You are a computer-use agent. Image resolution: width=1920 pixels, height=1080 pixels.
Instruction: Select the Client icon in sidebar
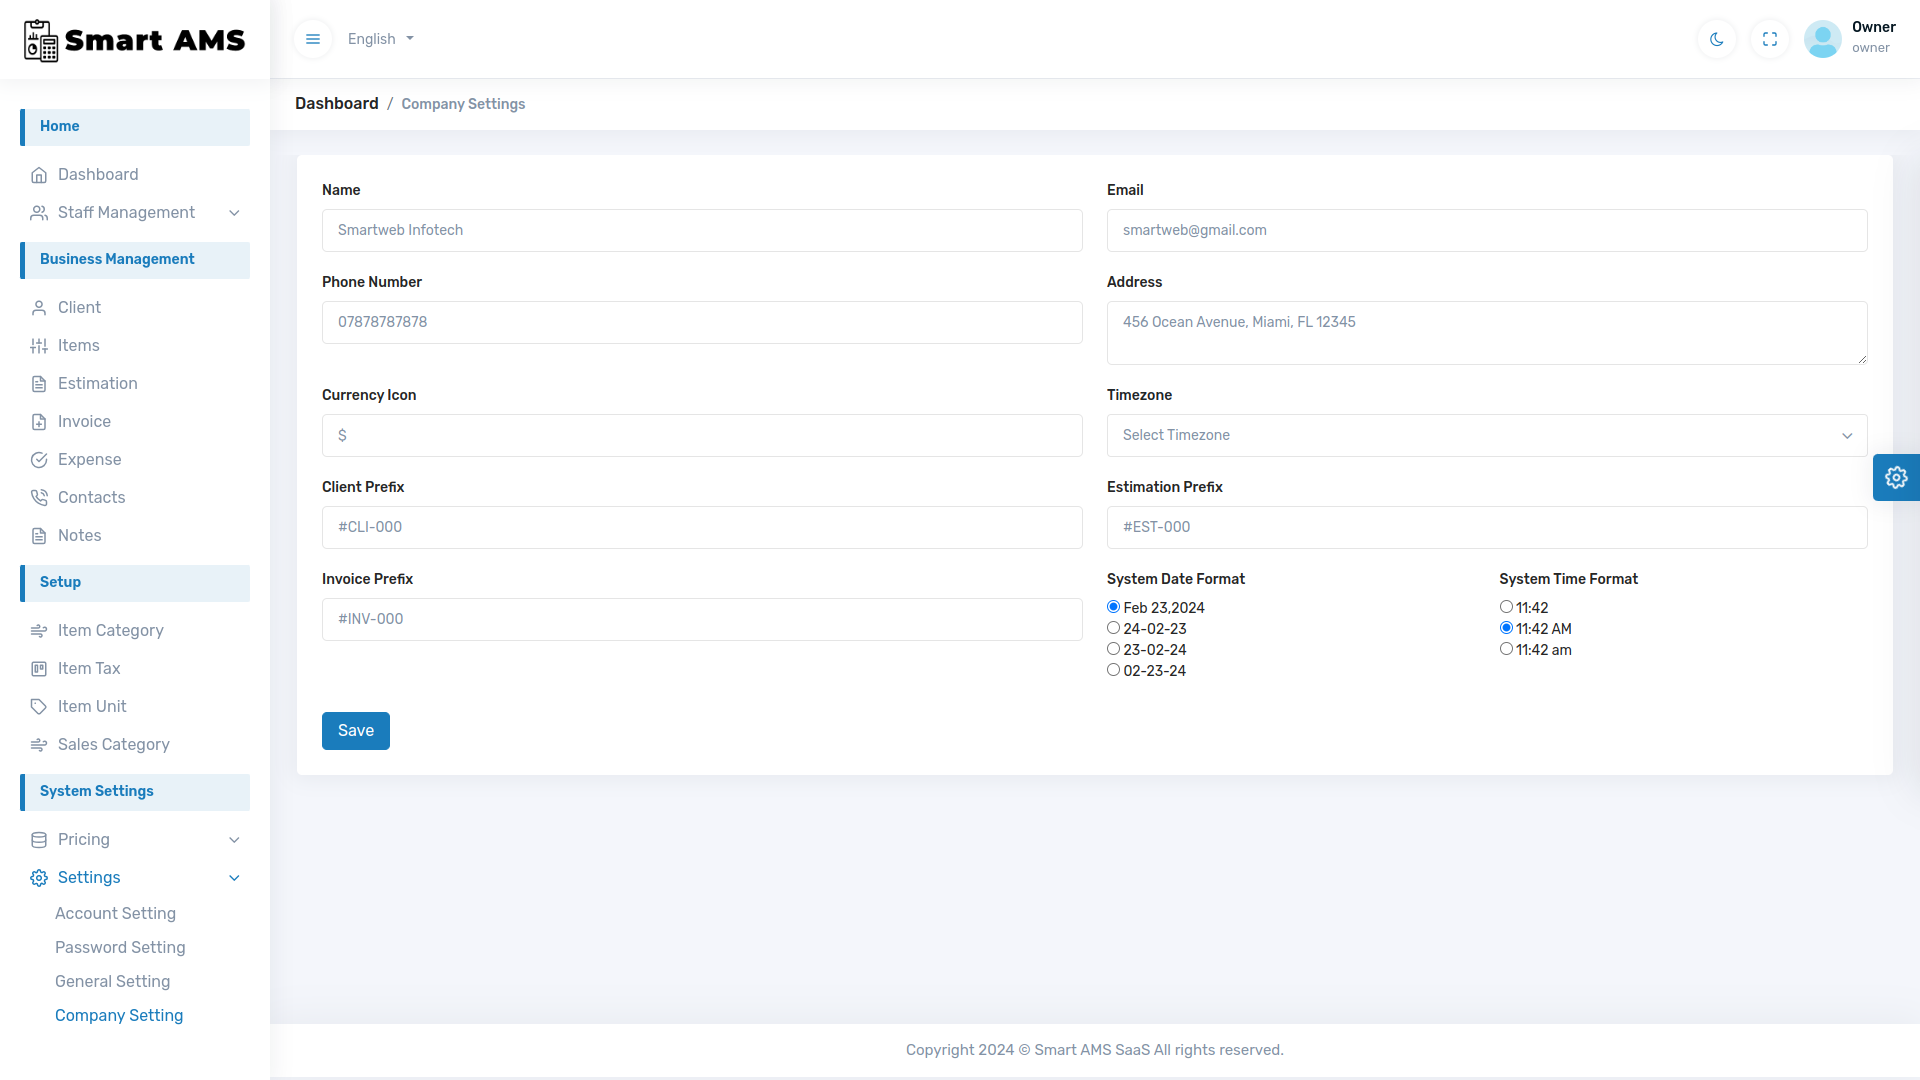coord(39,307)
